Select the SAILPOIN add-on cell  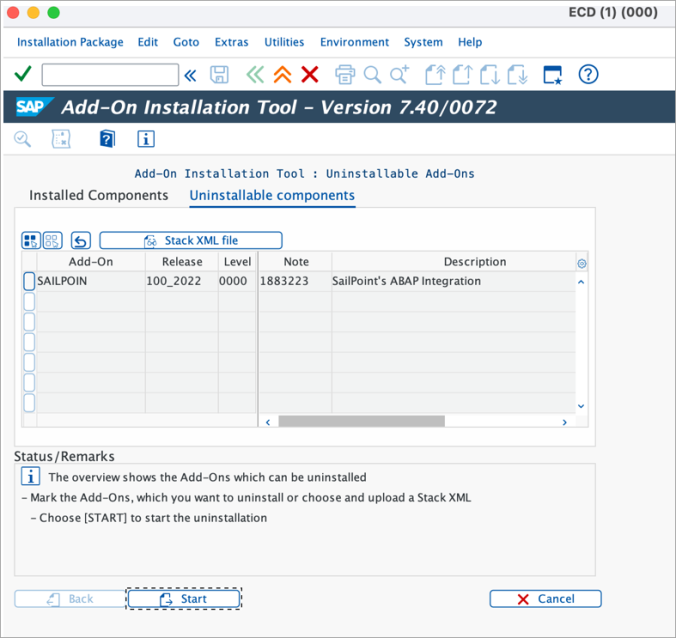tap(91, 281)
